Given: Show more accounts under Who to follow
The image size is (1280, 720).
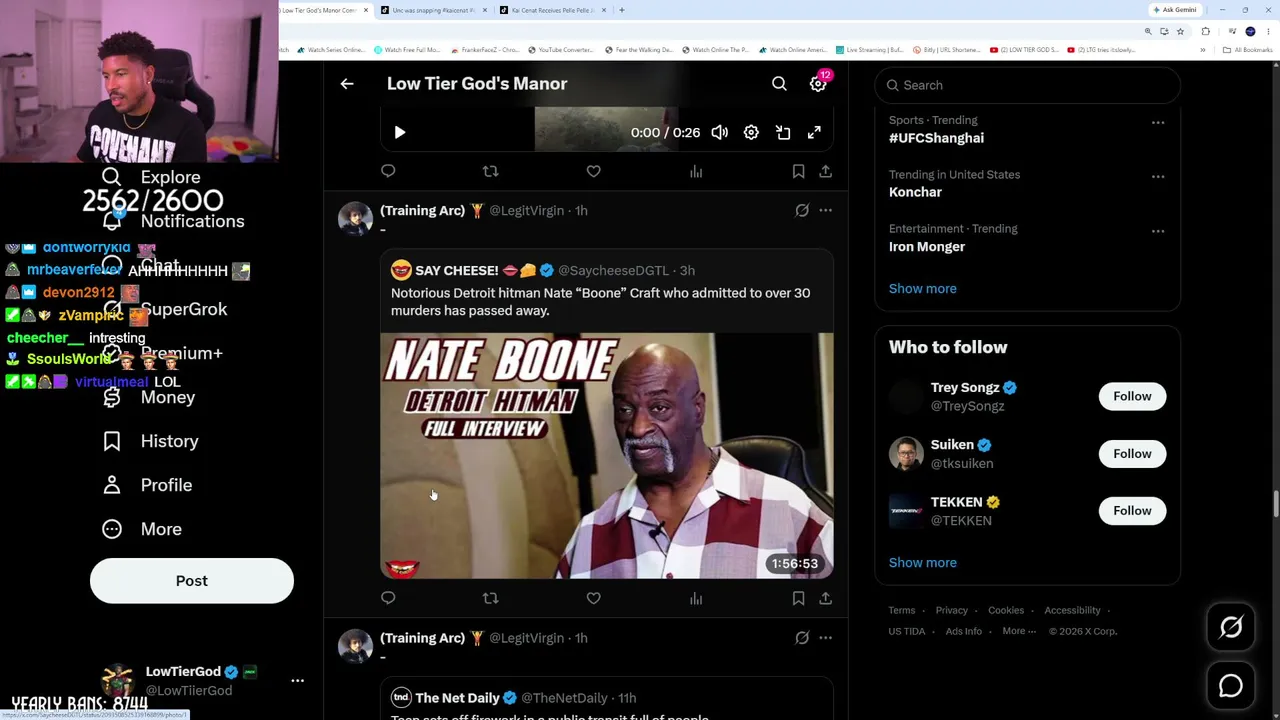Looking at the screenshot, I should [x=922, y=563].
